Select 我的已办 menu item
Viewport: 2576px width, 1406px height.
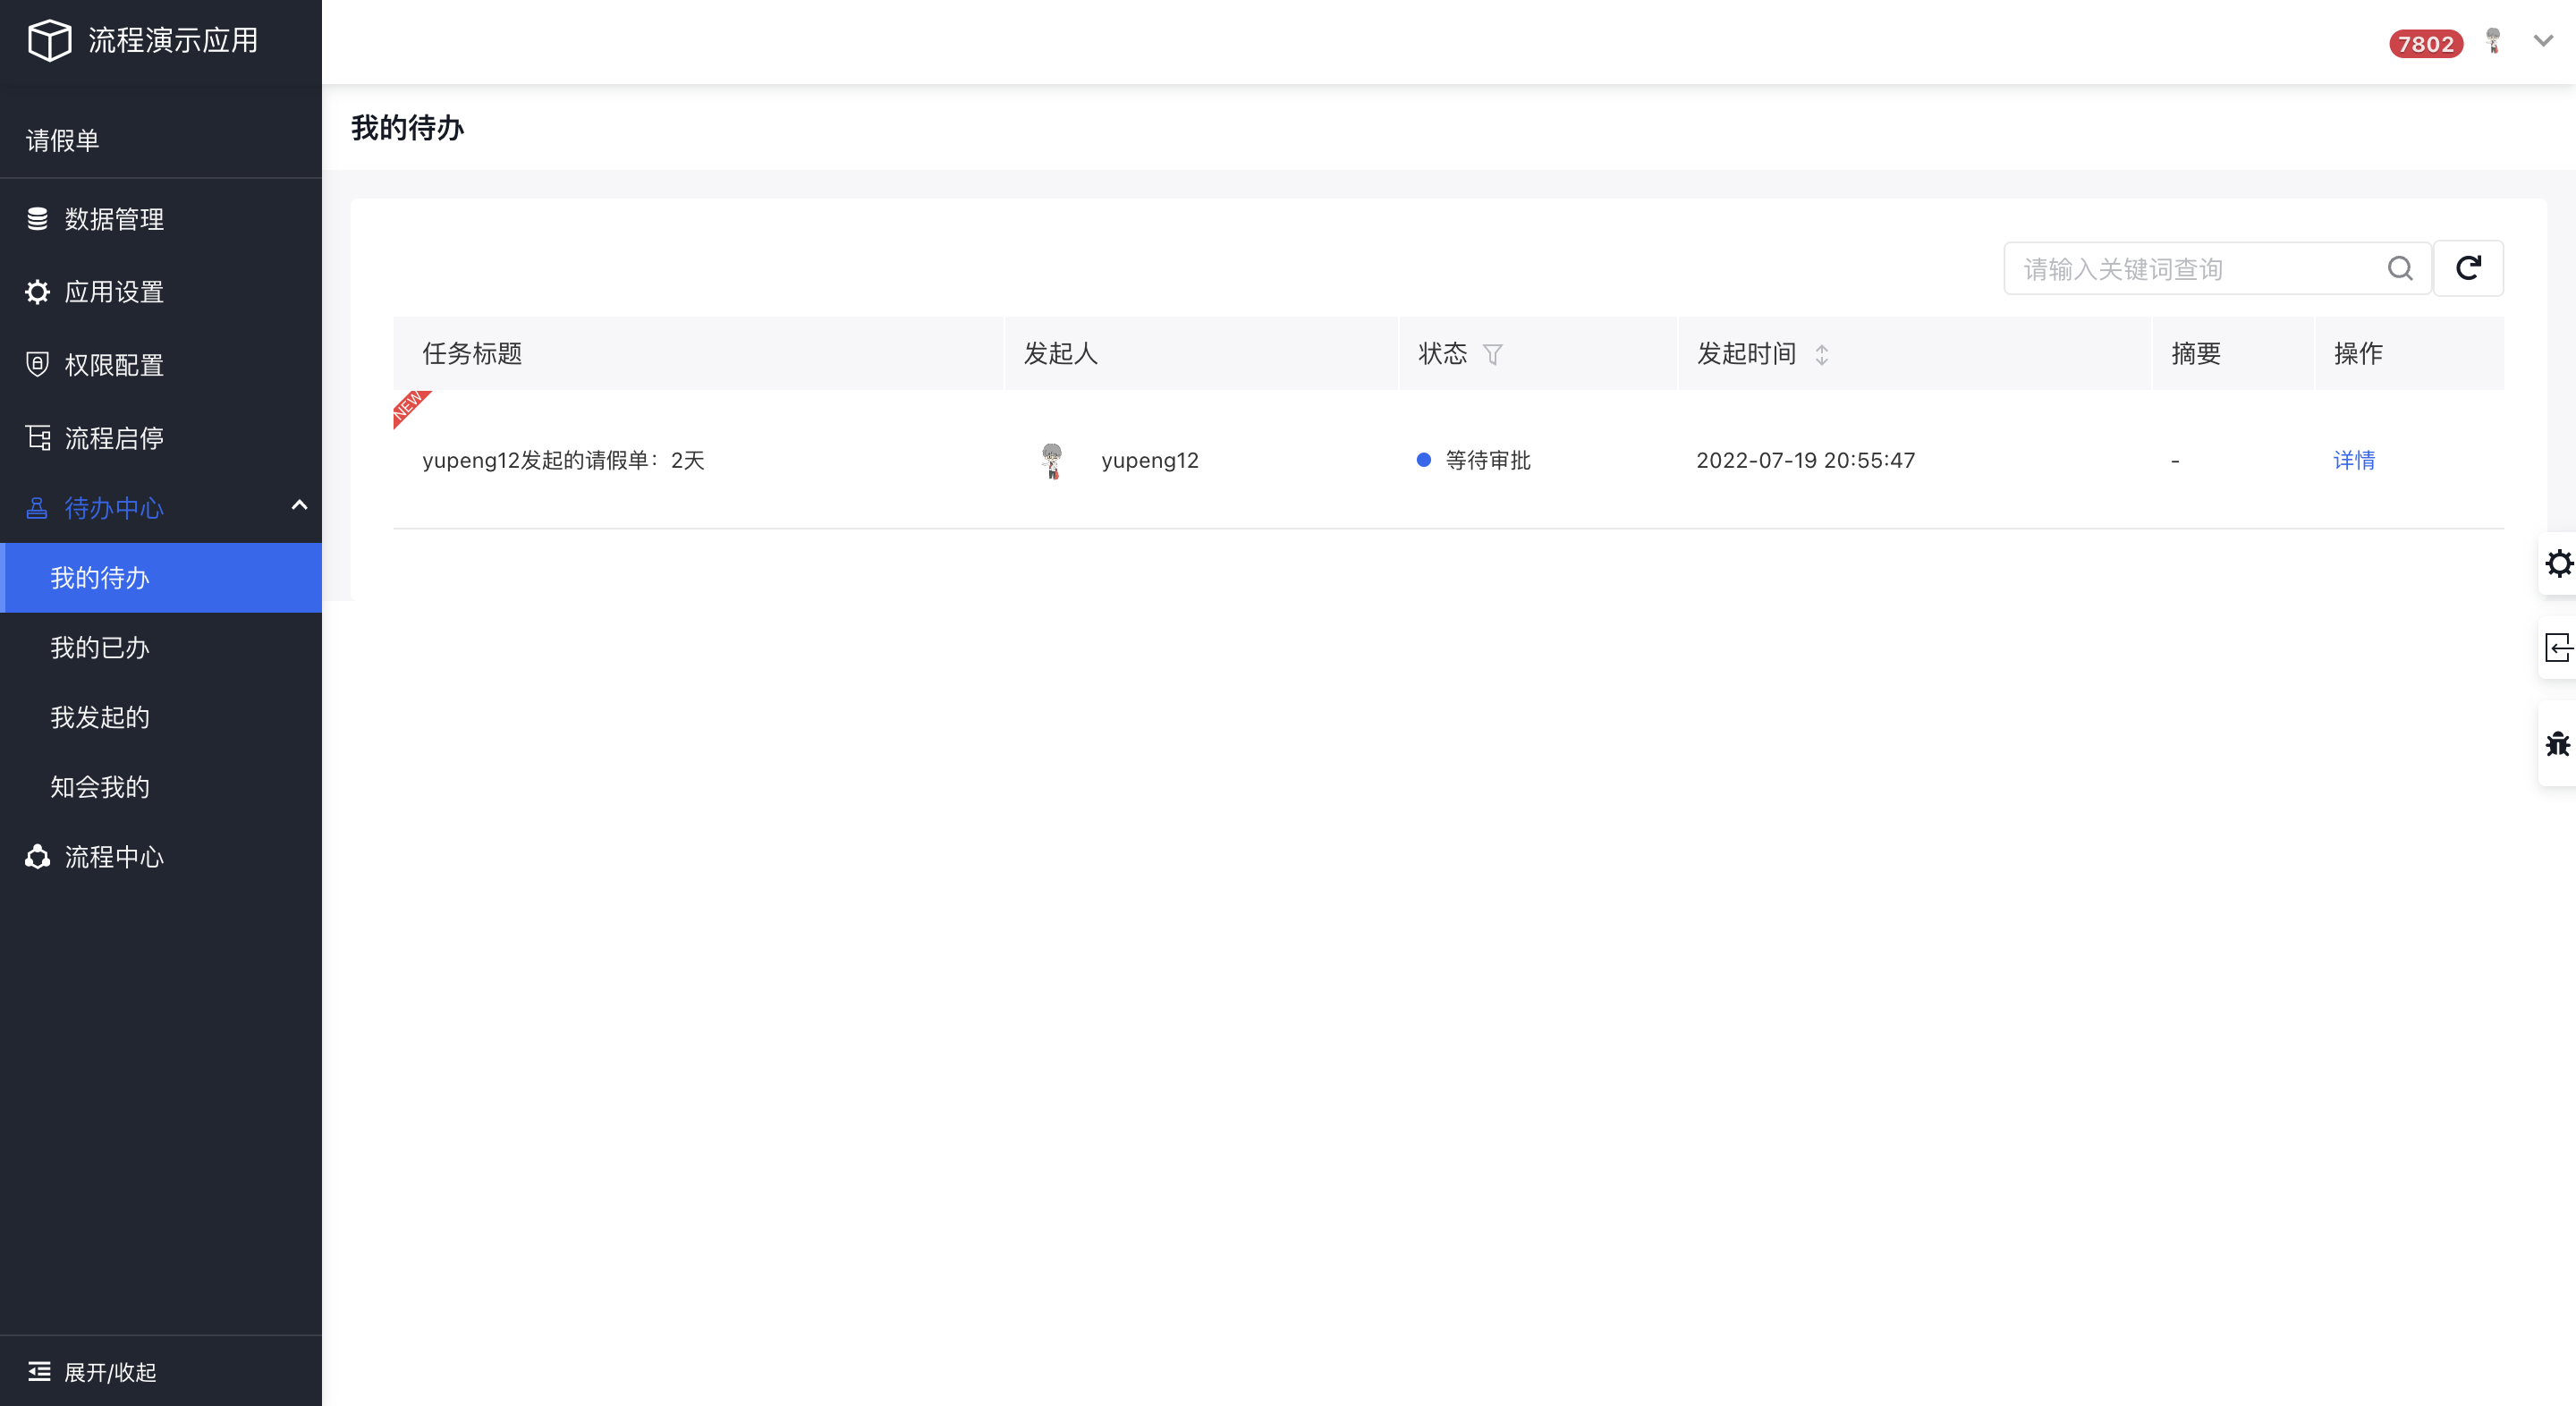point(161,648)
